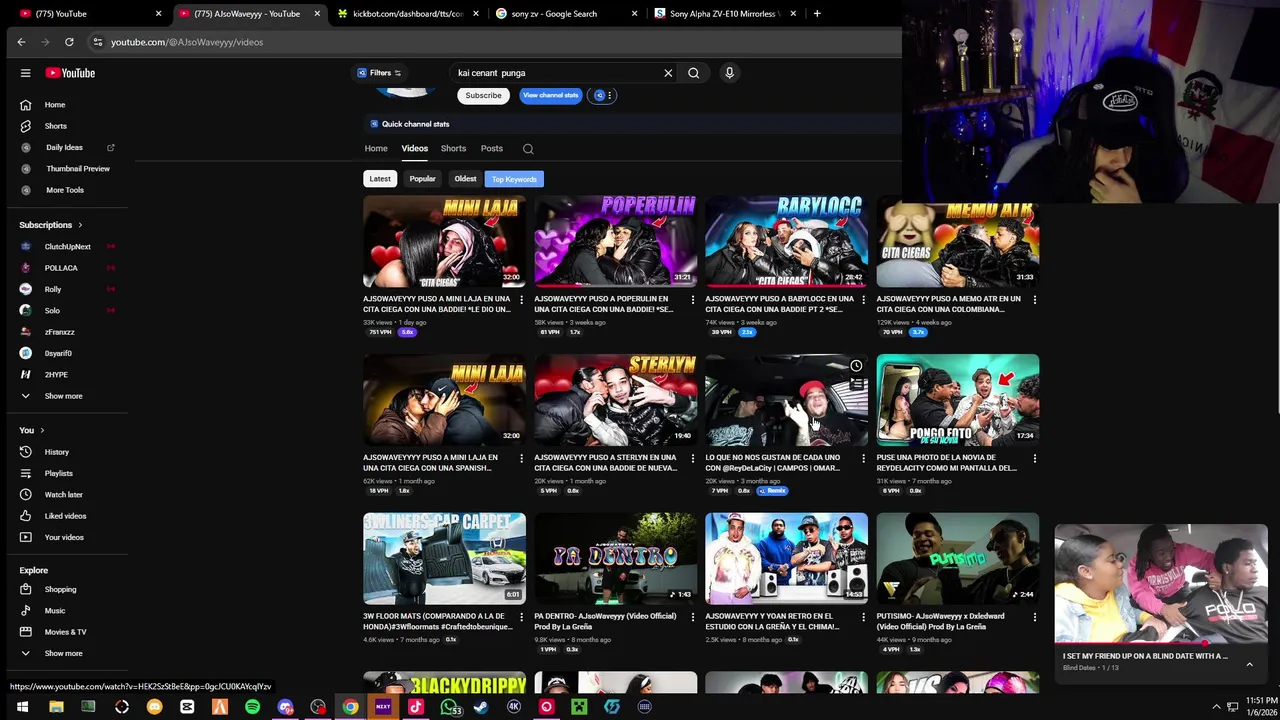Open WhatsApp from the taskbar
The image size is (1280, 720).
448,707
